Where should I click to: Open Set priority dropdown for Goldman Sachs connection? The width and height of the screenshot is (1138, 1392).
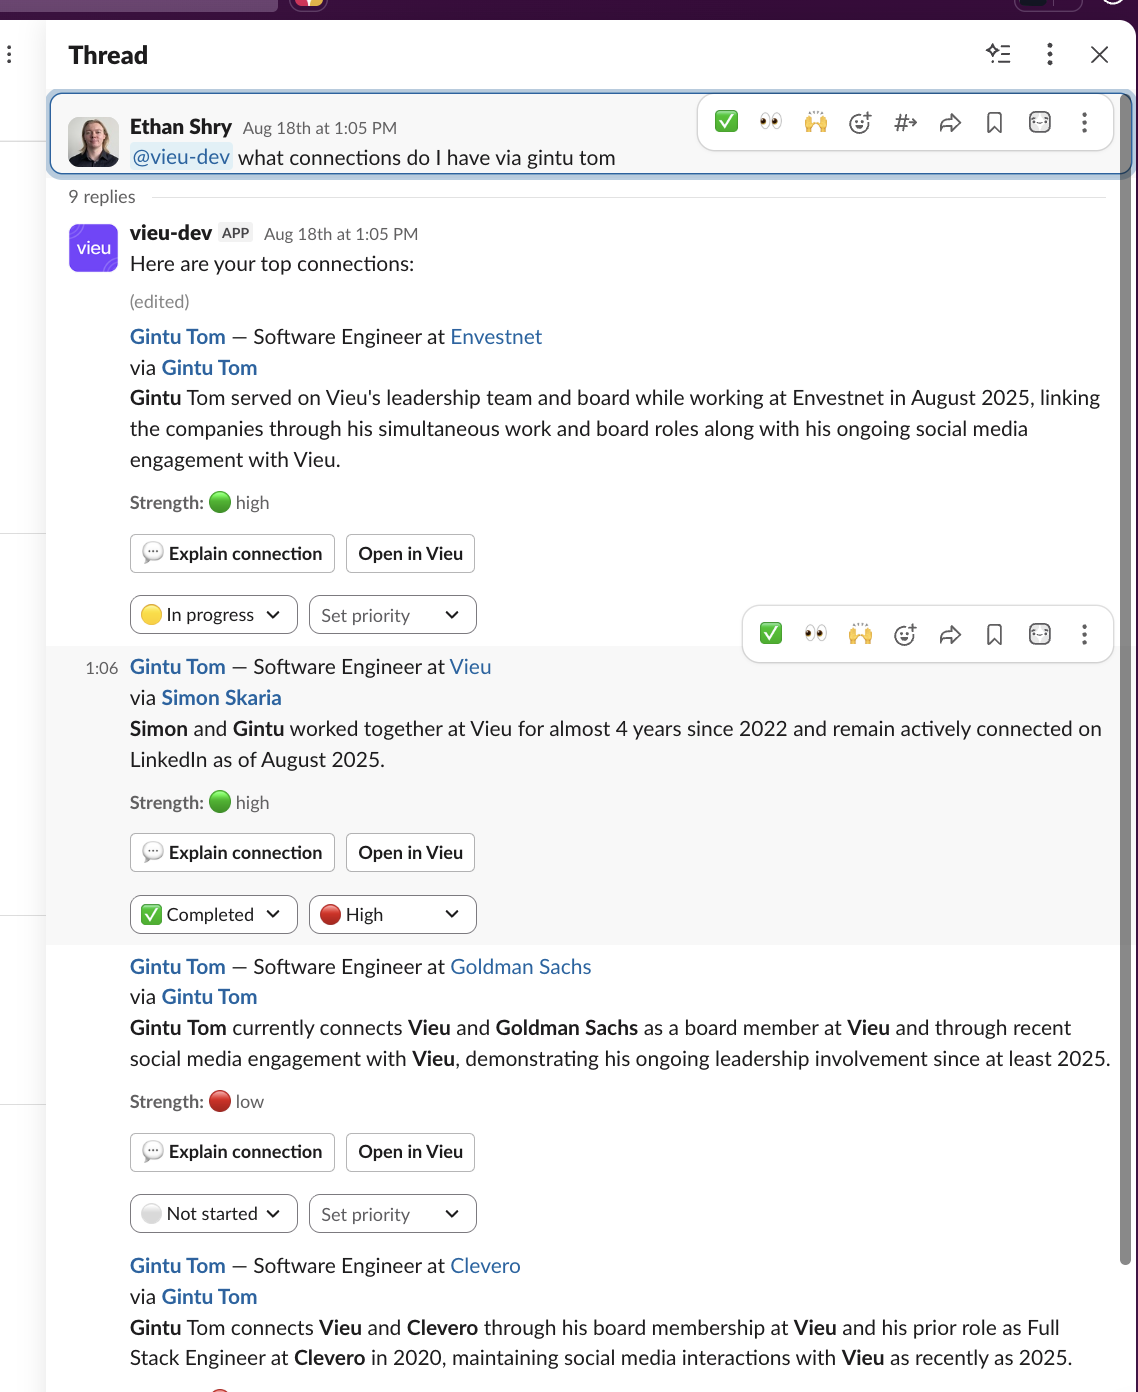click(x=393, y=1213)
